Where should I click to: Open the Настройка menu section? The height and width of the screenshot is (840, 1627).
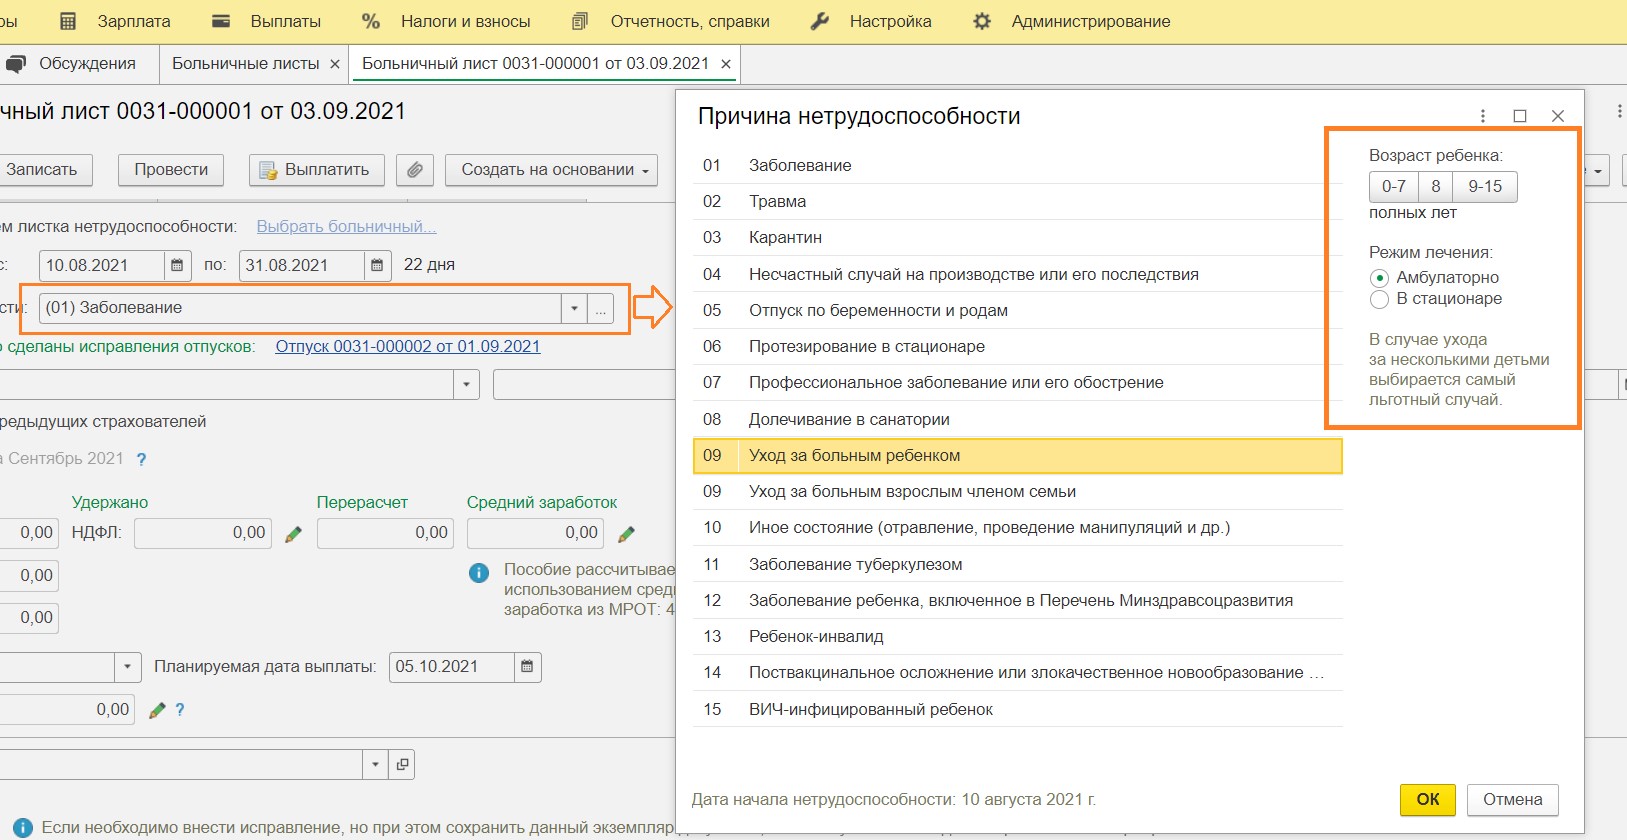(x=871, y=21)
